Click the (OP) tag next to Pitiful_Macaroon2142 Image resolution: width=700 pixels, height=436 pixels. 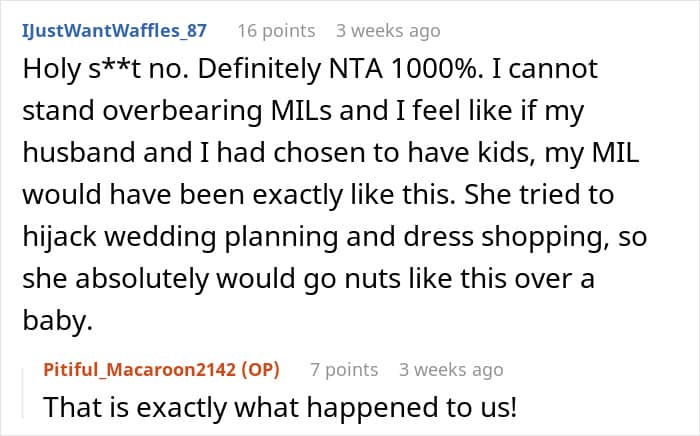pos(260,370)
